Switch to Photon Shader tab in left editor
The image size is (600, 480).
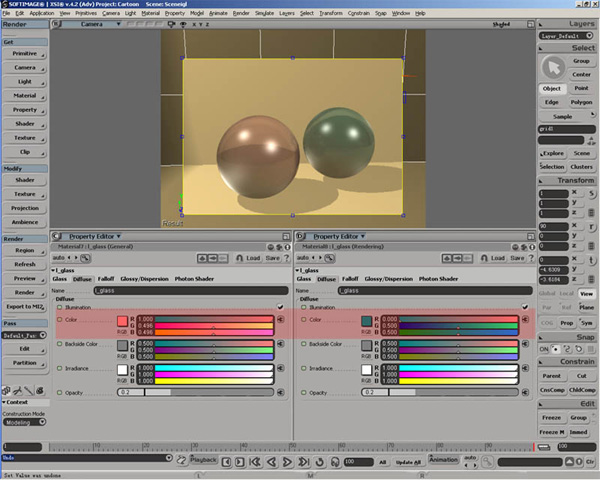click(x=194, y=279)
